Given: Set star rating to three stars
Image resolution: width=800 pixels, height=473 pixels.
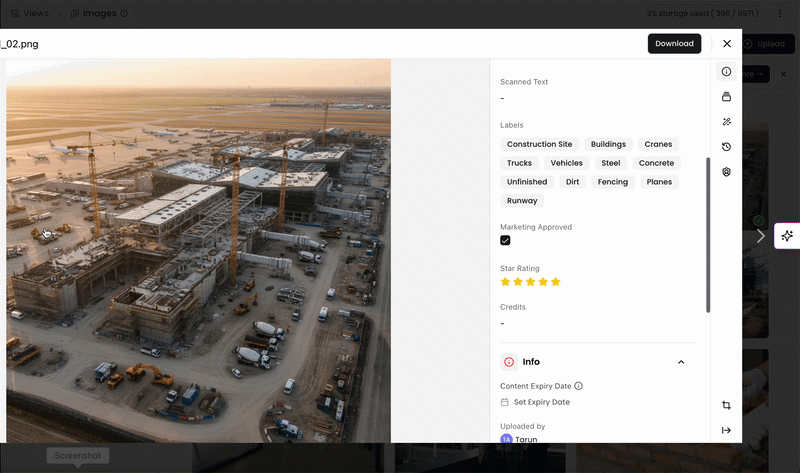Looking at the screenshot, I should click(x=531, y=282).
